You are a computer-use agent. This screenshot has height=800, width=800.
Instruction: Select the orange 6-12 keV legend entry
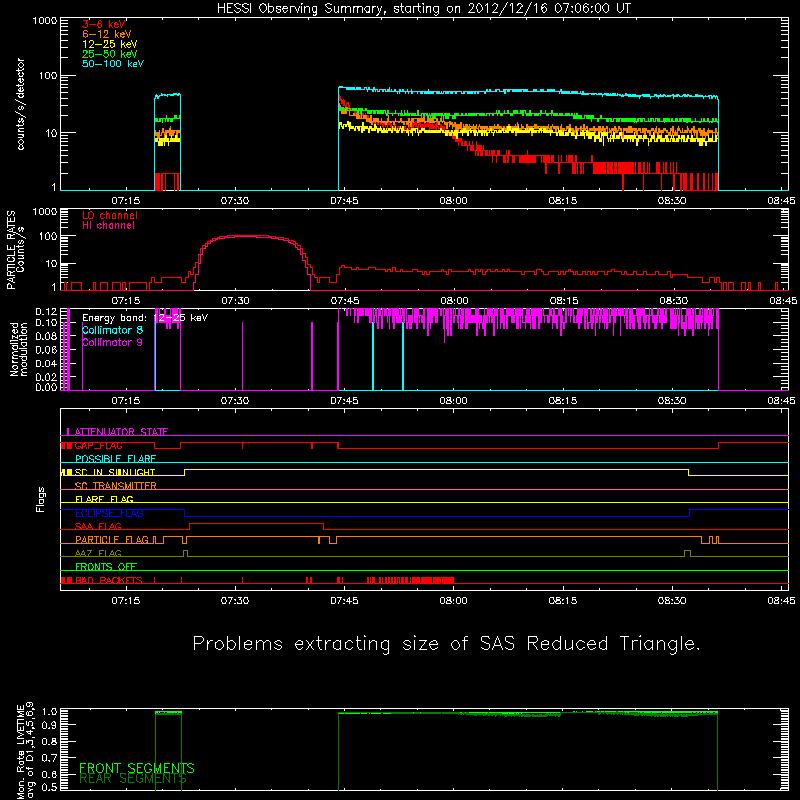click(x=107, y=34)
